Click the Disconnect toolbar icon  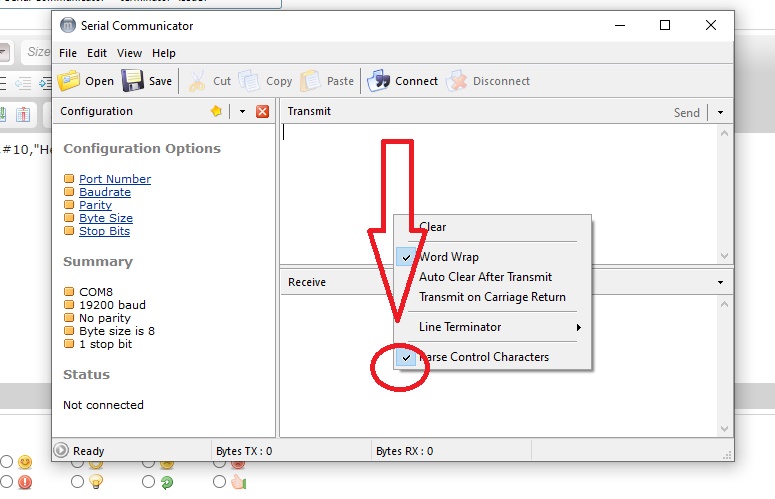[x=457, y=81]
